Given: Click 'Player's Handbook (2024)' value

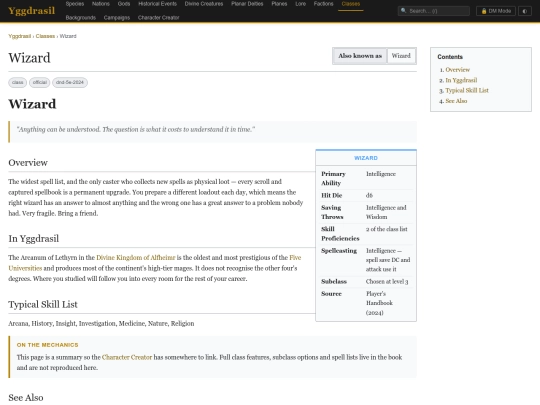Looking at the screenshot, I should tap(379, 303).
